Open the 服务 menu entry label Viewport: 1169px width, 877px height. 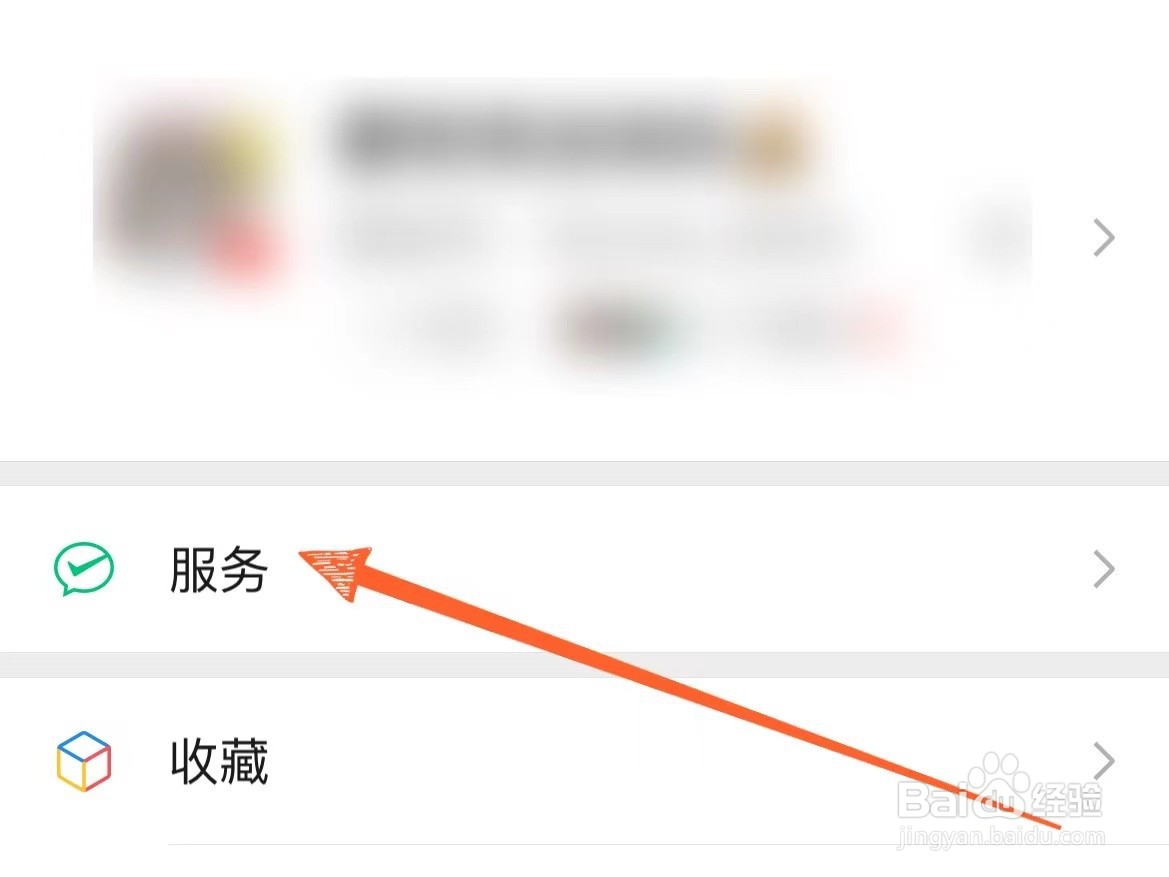point(218,570)
